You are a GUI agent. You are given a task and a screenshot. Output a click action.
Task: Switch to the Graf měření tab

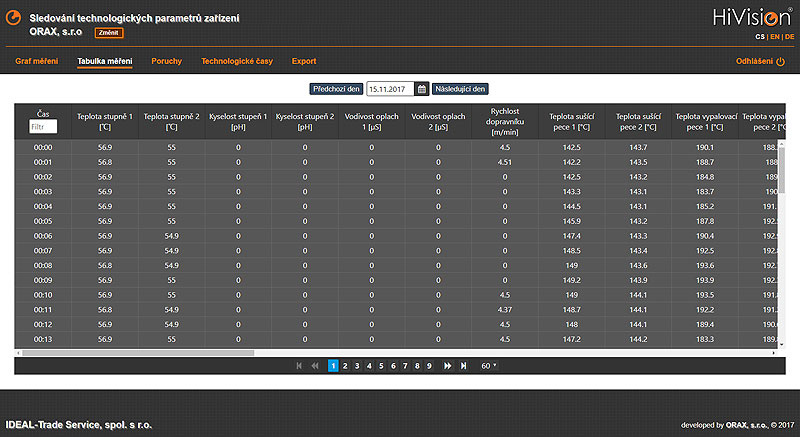click(36, 61)
